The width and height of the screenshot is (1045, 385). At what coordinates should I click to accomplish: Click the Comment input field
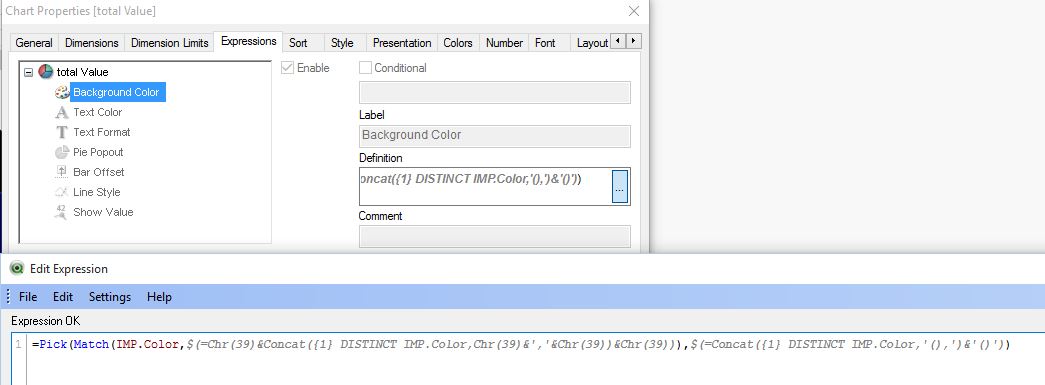tap(495, 236)
